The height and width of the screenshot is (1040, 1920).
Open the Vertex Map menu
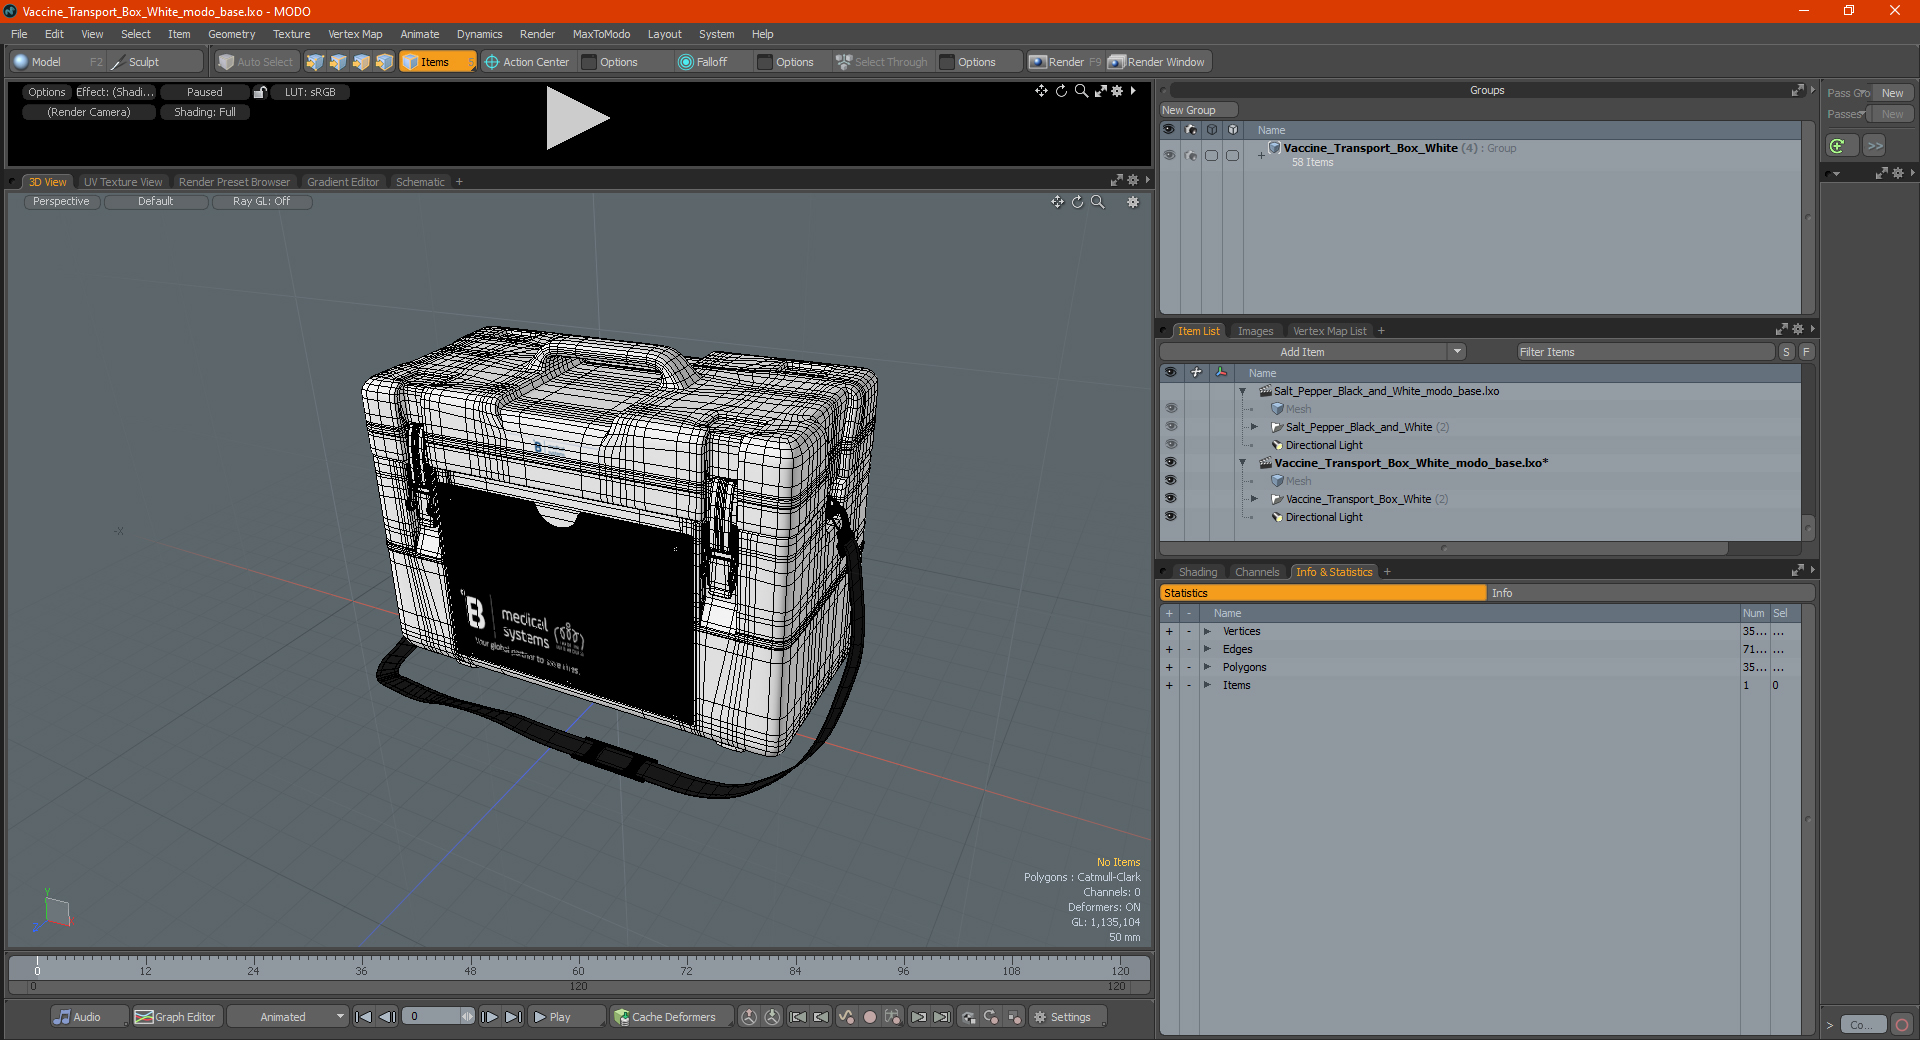(355, 34)
